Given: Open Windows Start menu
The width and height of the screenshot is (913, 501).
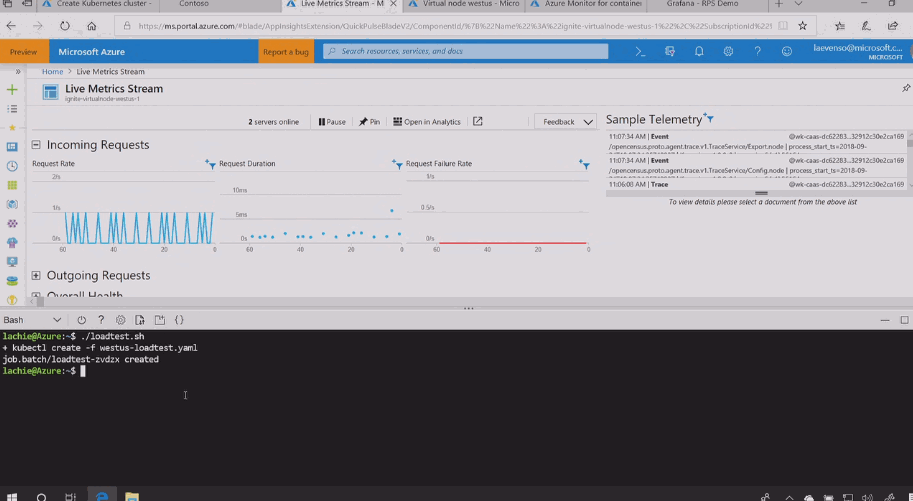Looking at the screenshot, I should [x=12, y=497].
